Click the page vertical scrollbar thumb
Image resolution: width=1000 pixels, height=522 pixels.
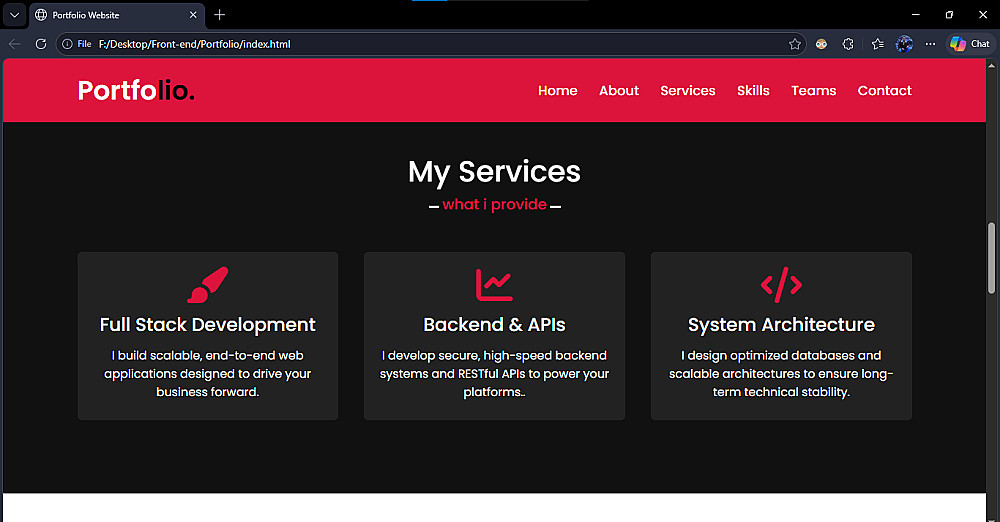991,258
